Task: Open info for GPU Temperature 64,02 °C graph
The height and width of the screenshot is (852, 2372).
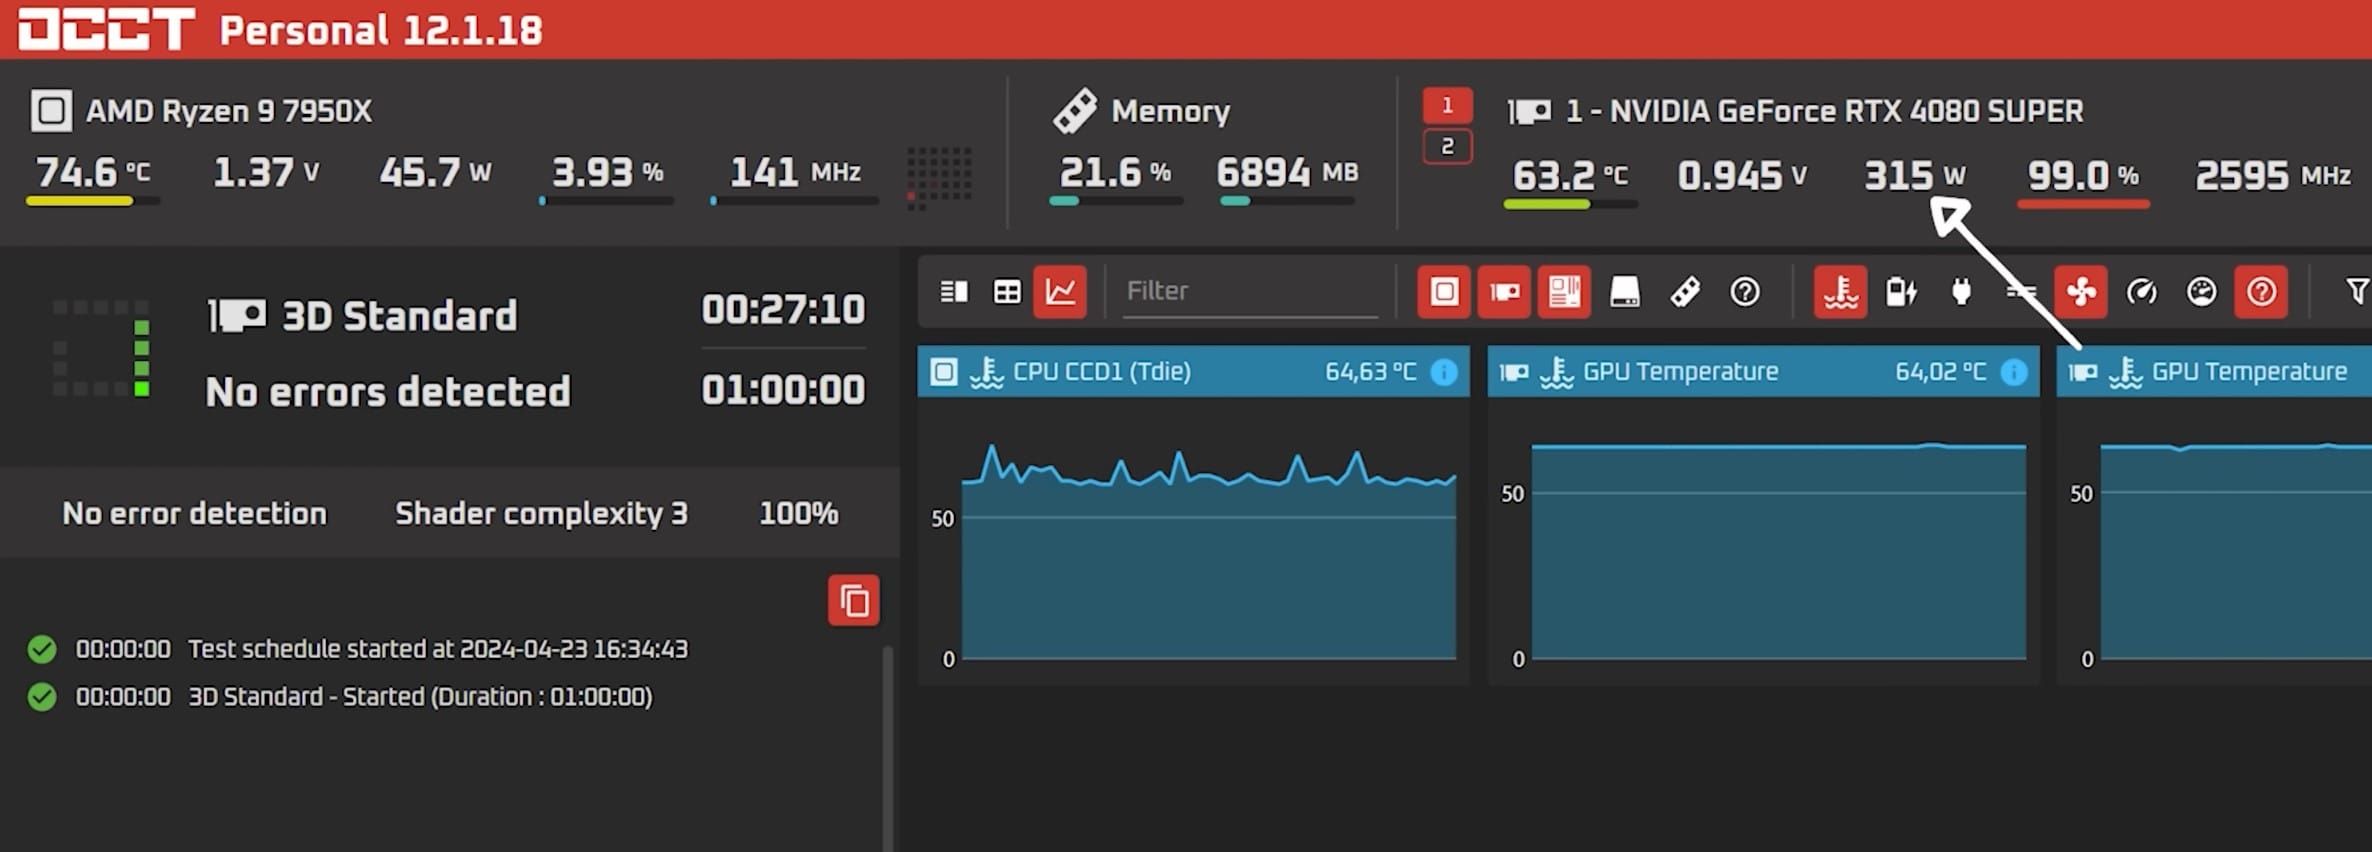Action: point(2014,372)
